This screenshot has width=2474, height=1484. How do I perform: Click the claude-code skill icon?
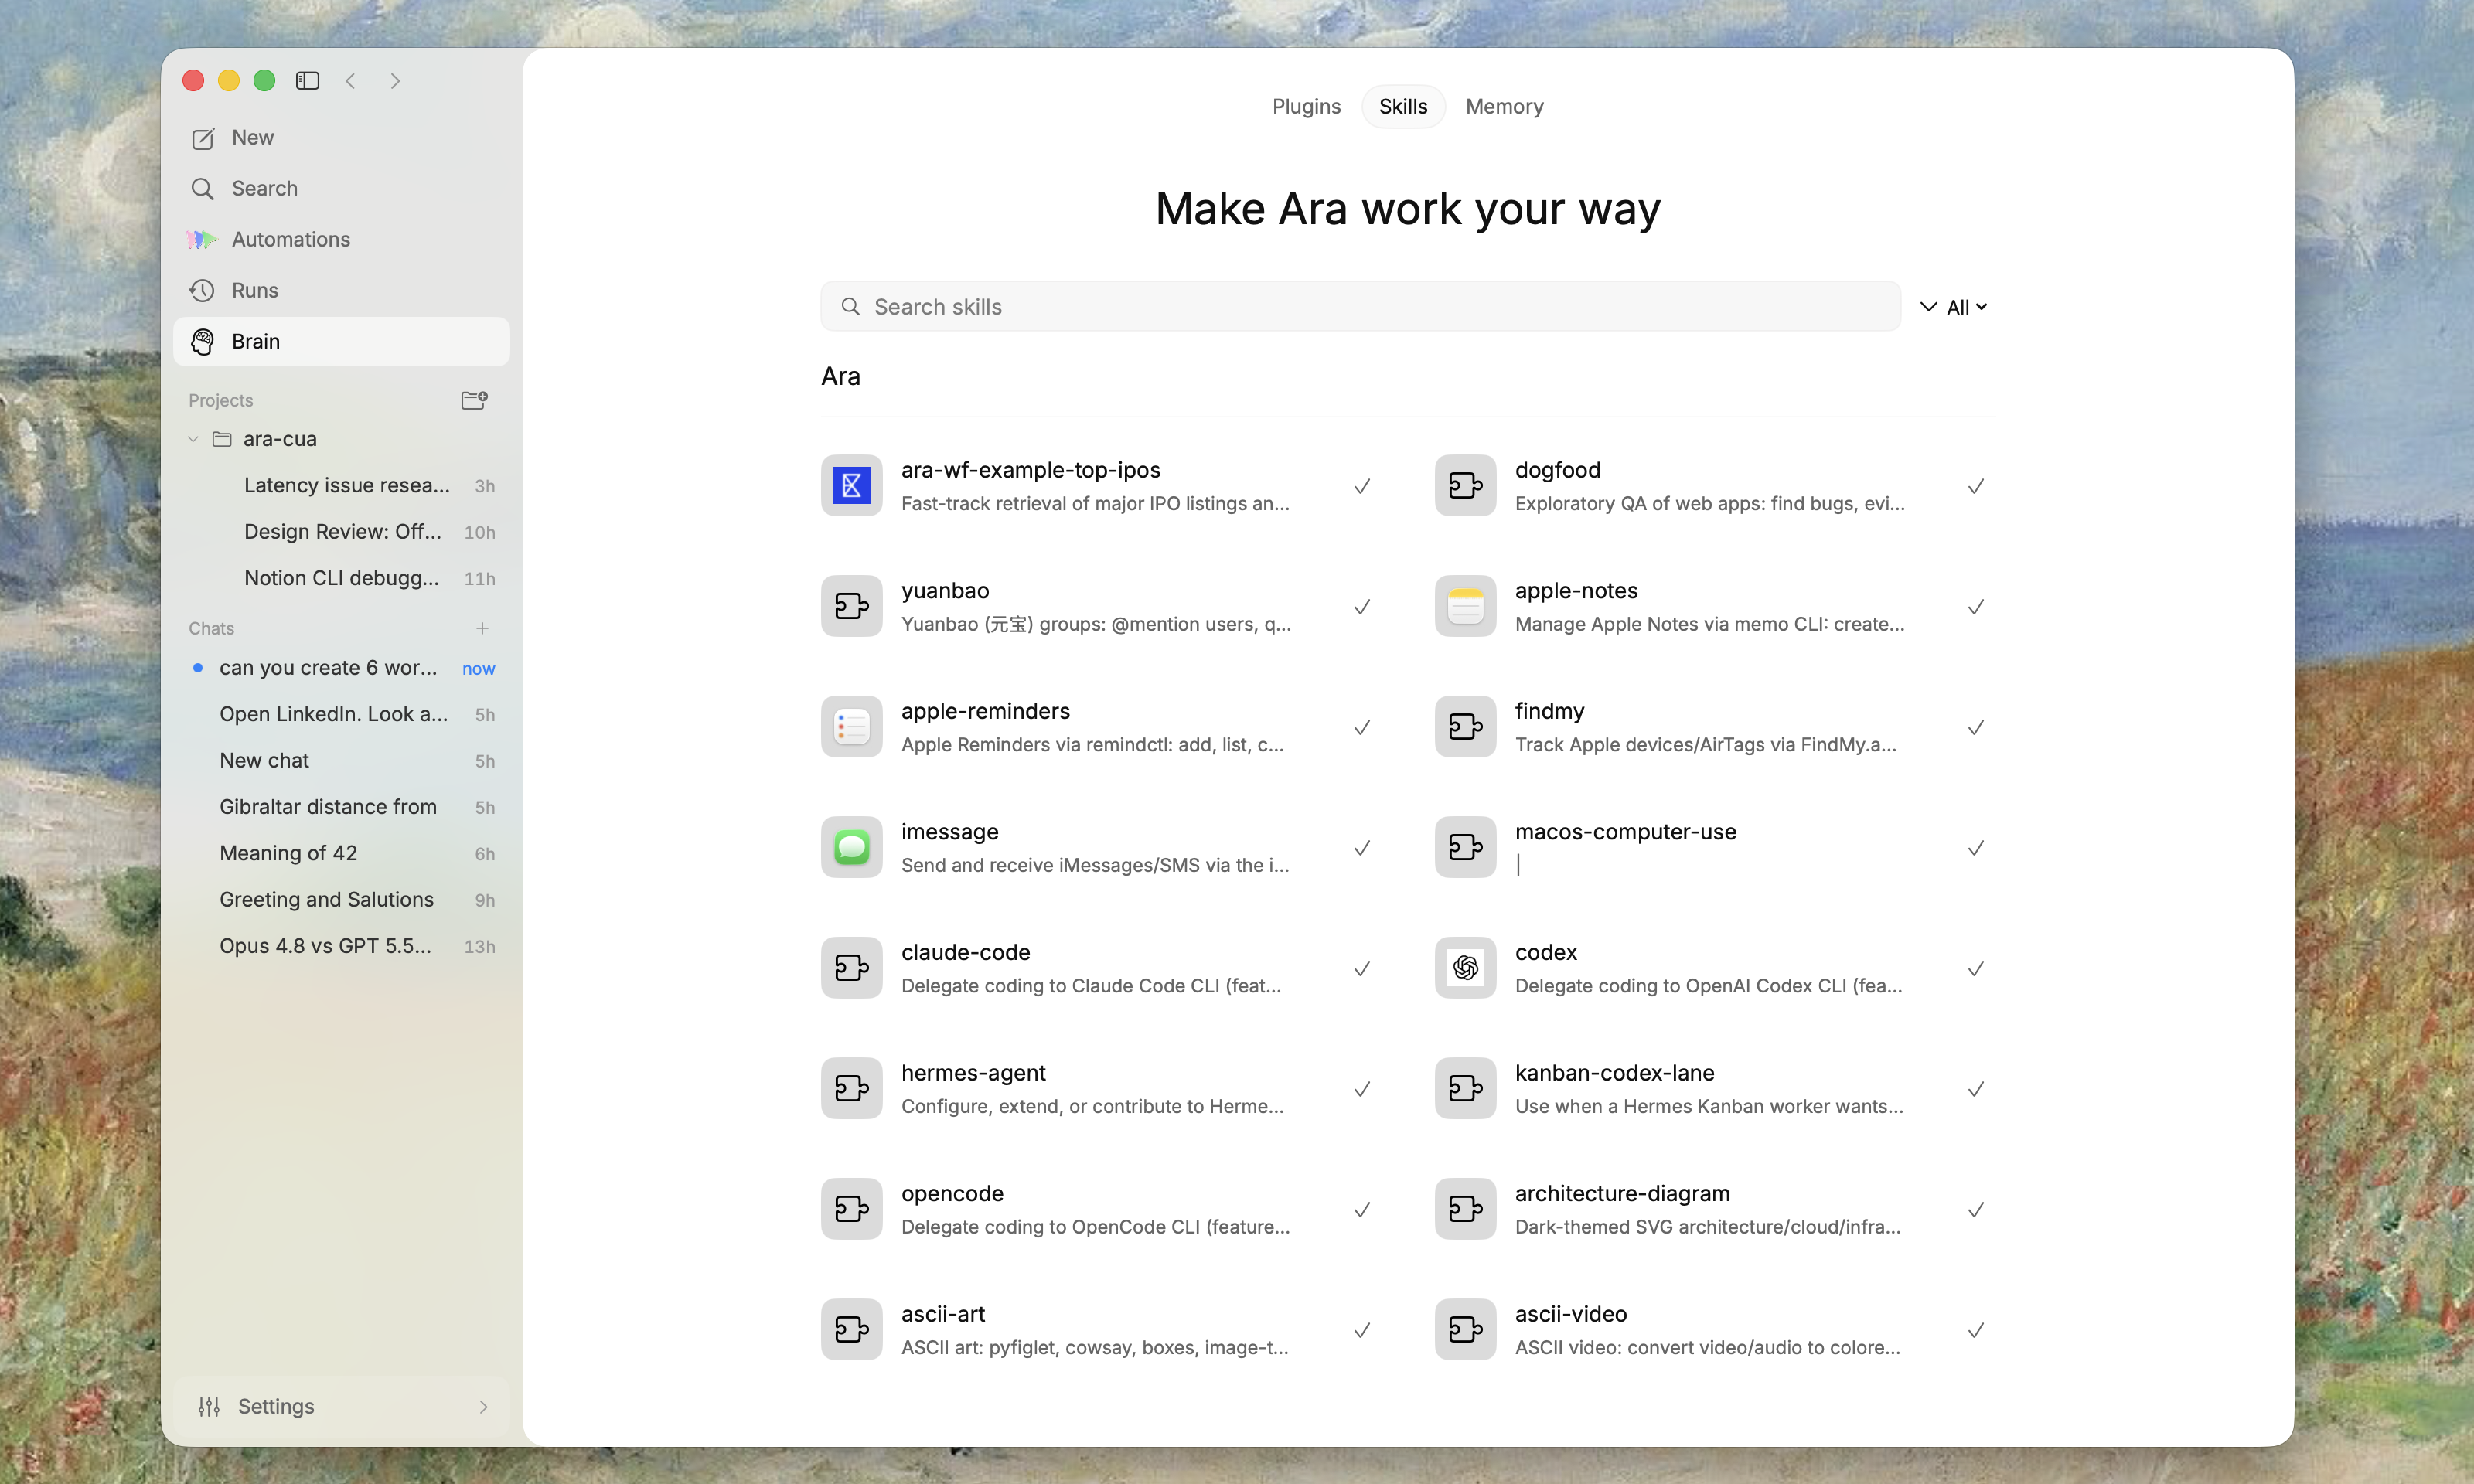852,968
